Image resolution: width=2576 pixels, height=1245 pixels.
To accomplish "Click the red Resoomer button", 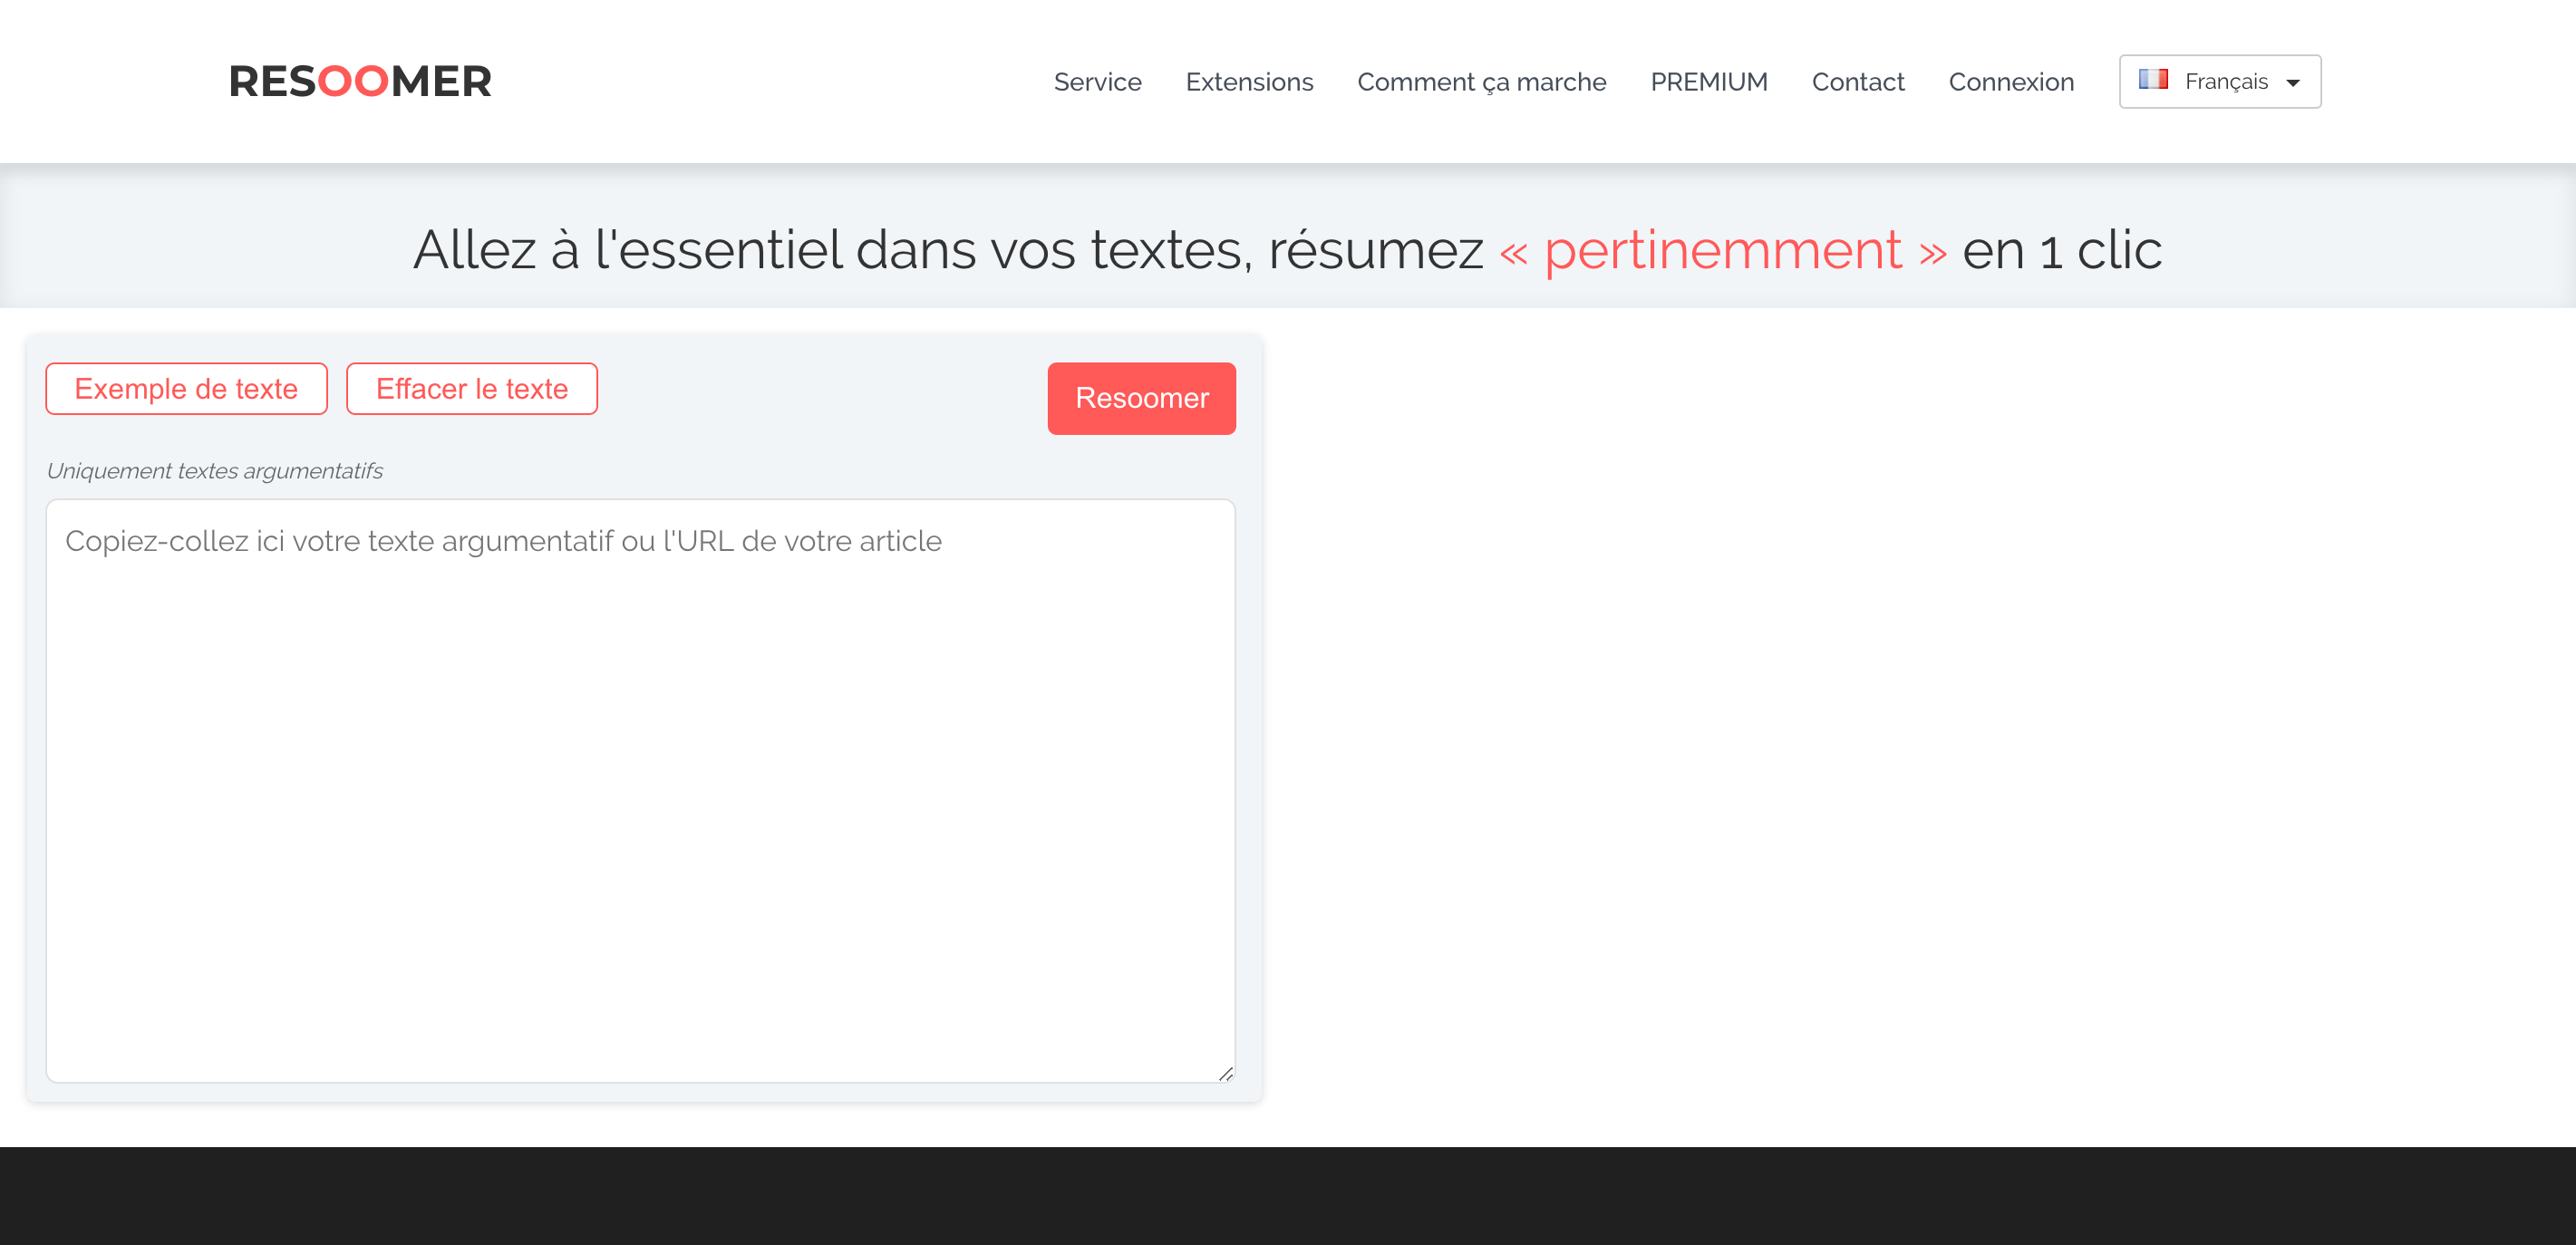I will coord(1141,398).
